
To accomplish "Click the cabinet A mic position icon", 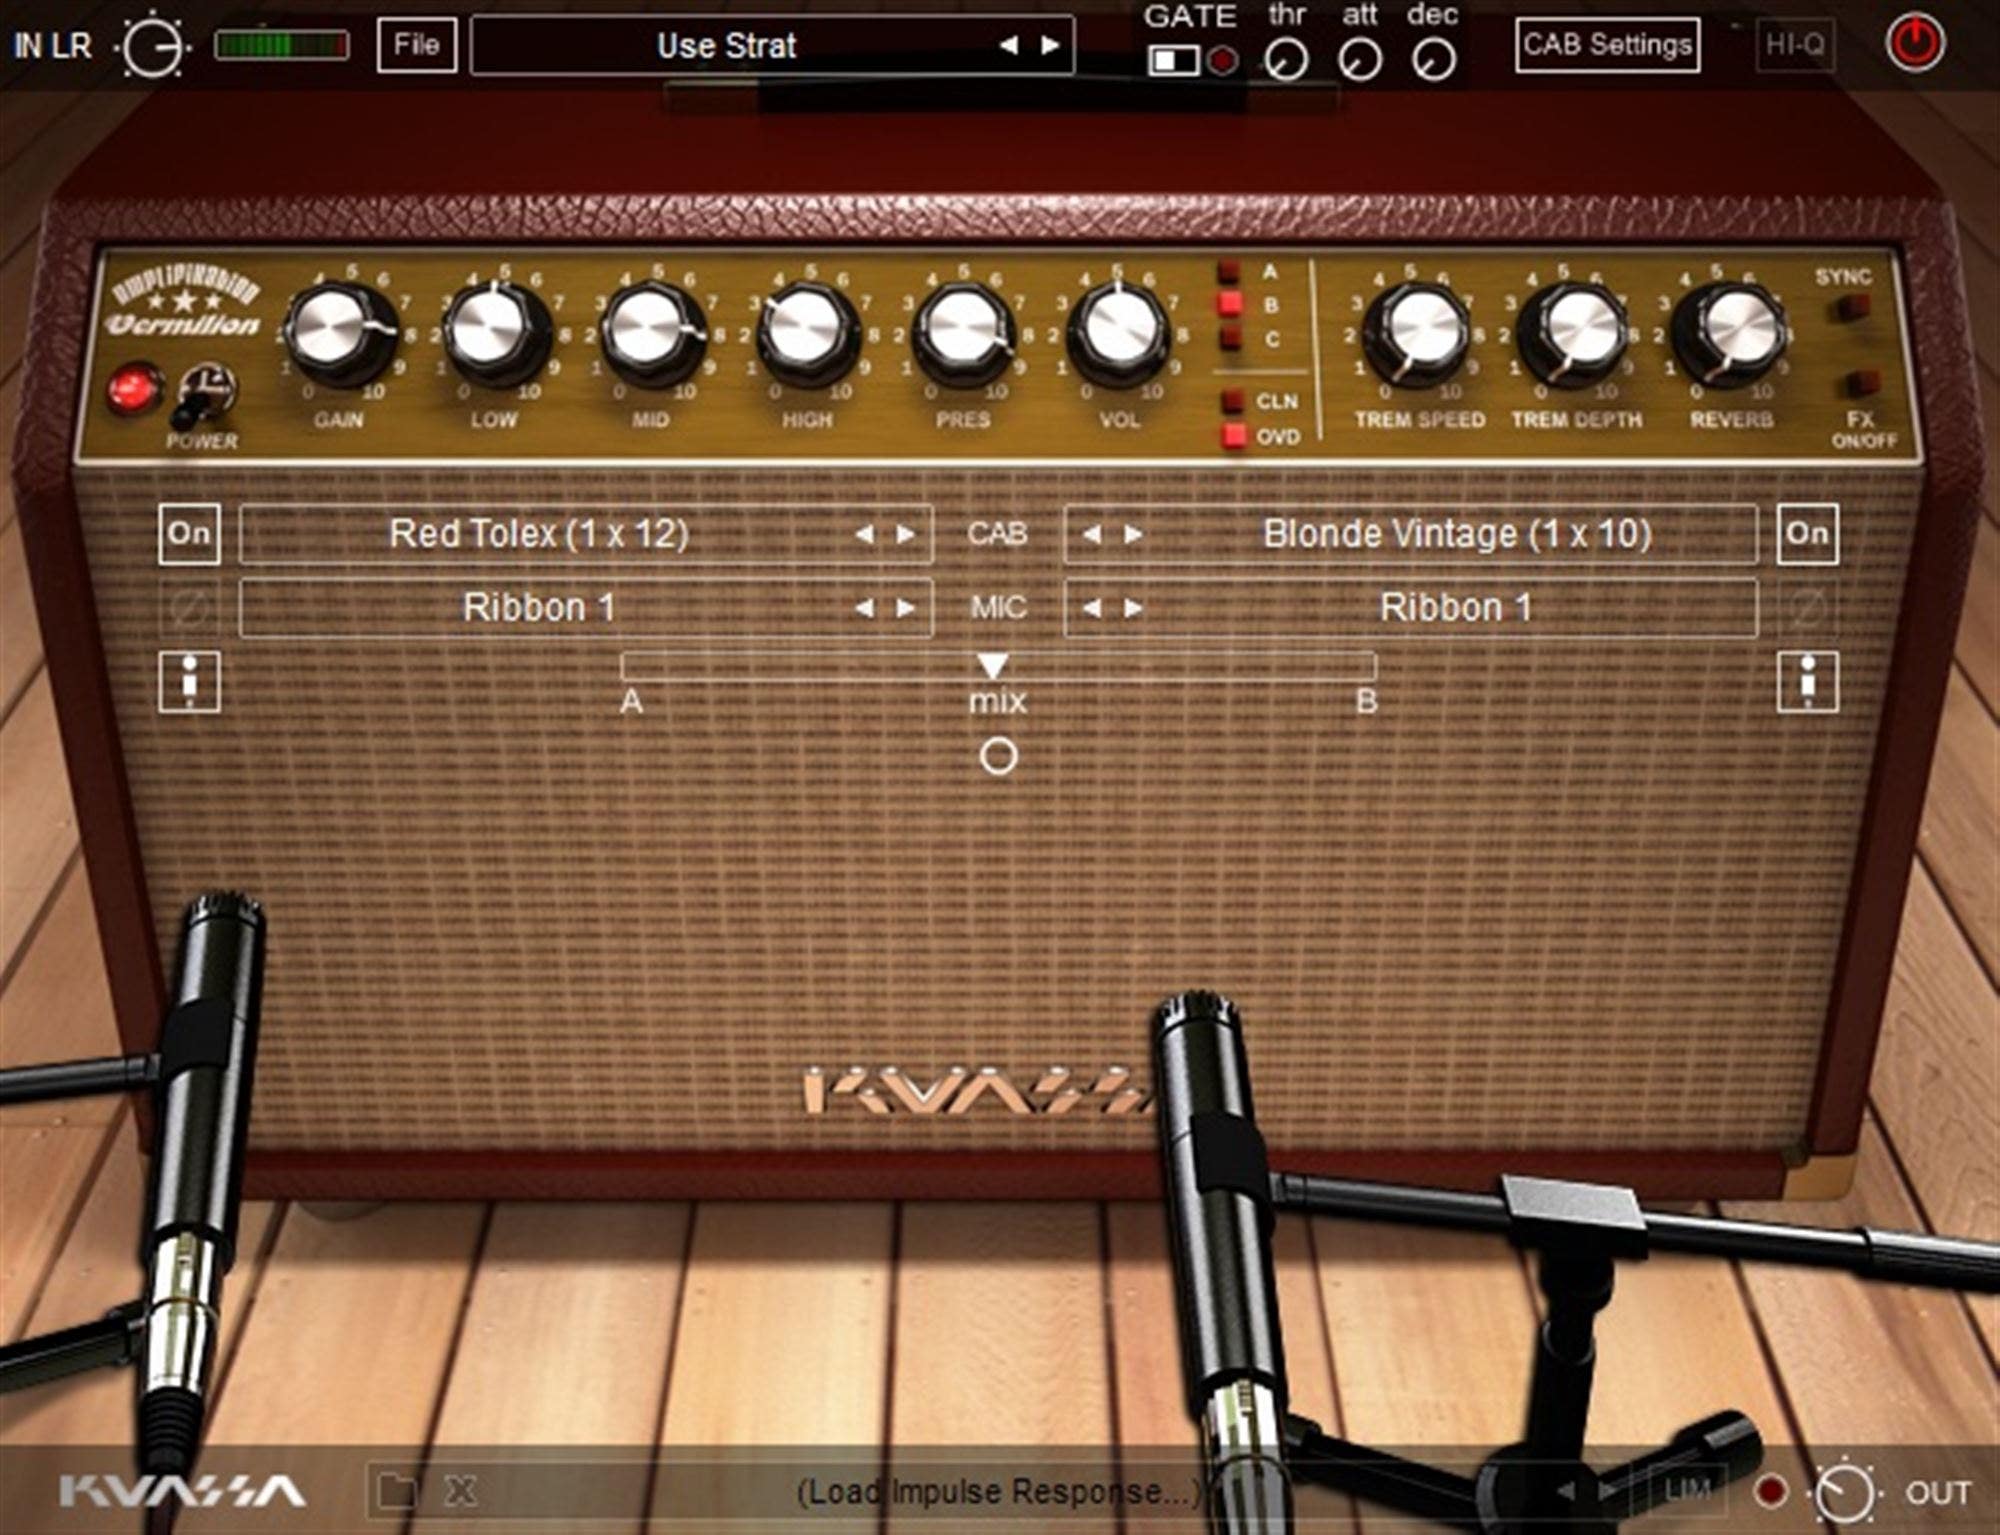I will point(189,682).
